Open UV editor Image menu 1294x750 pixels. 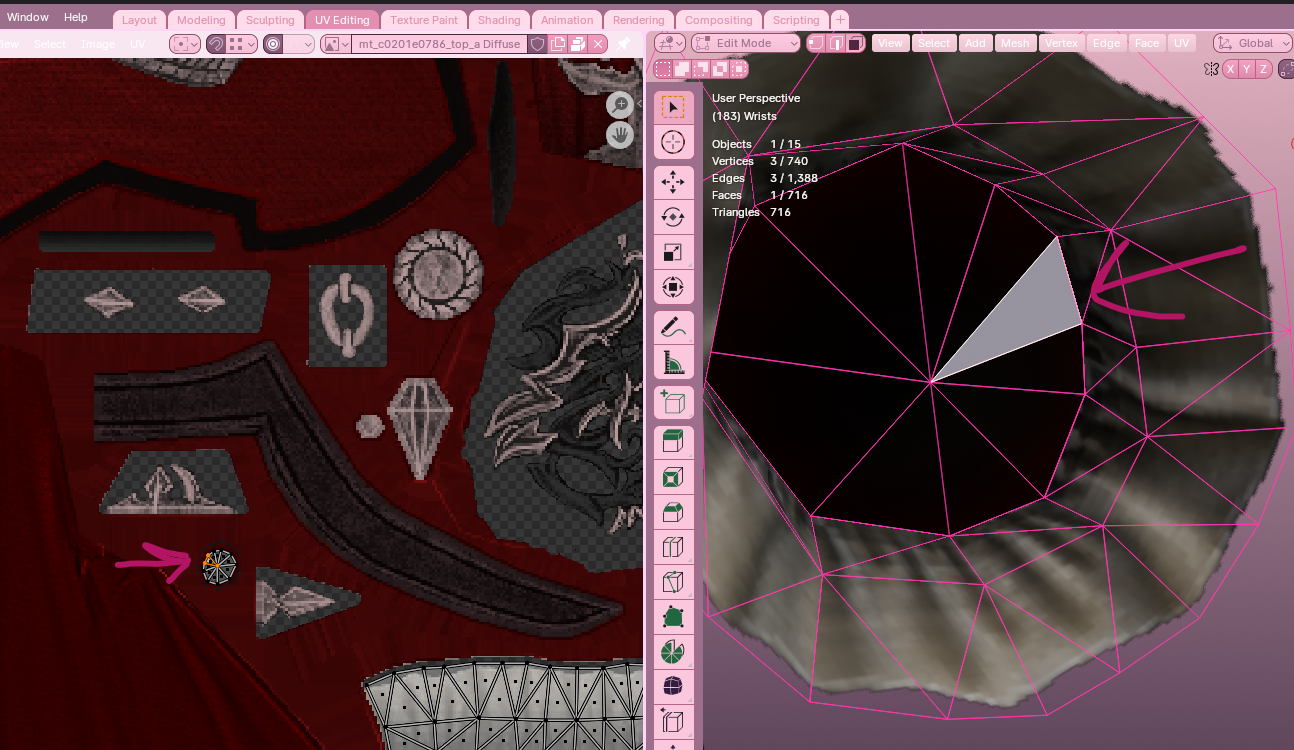coord(98,44)
